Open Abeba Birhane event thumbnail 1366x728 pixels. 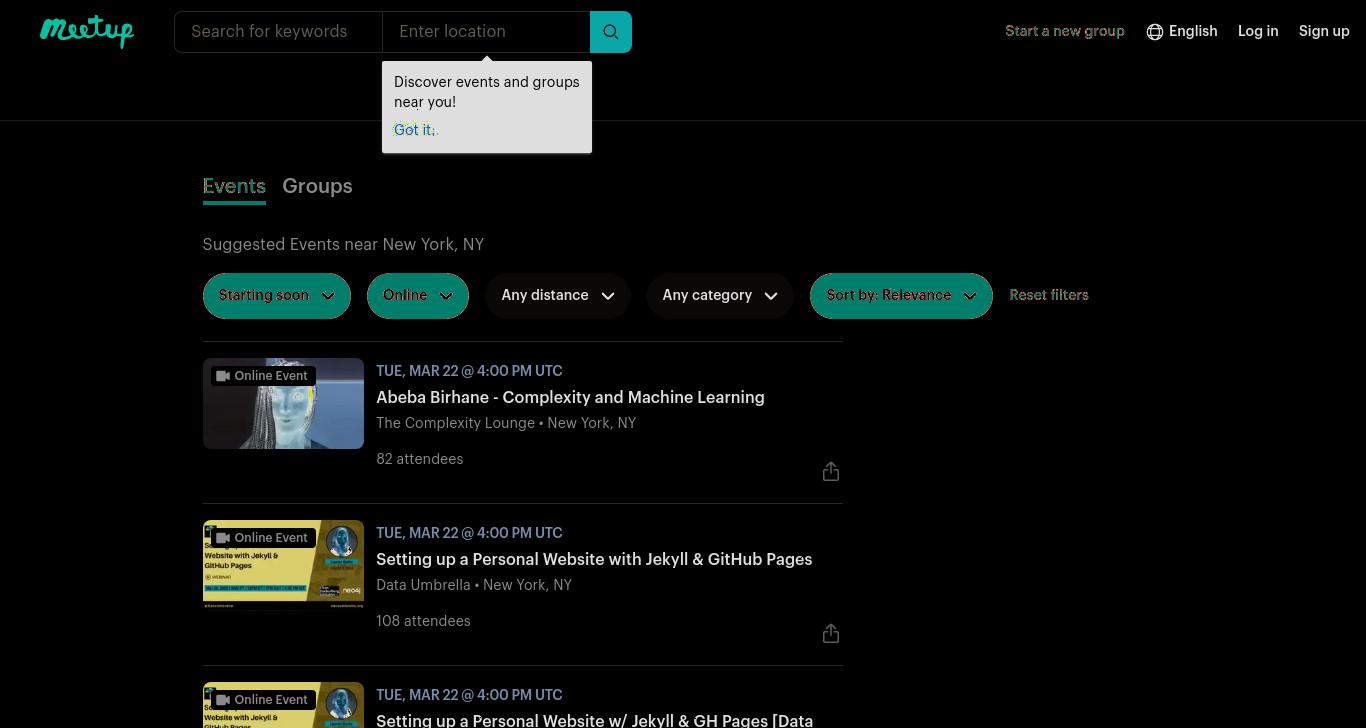283,403
